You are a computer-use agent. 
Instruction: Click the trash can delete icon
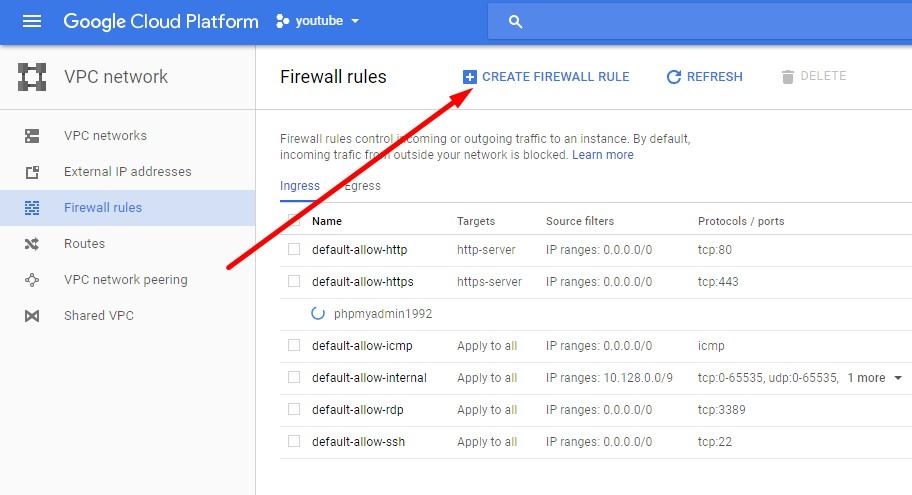pos(788,77)
